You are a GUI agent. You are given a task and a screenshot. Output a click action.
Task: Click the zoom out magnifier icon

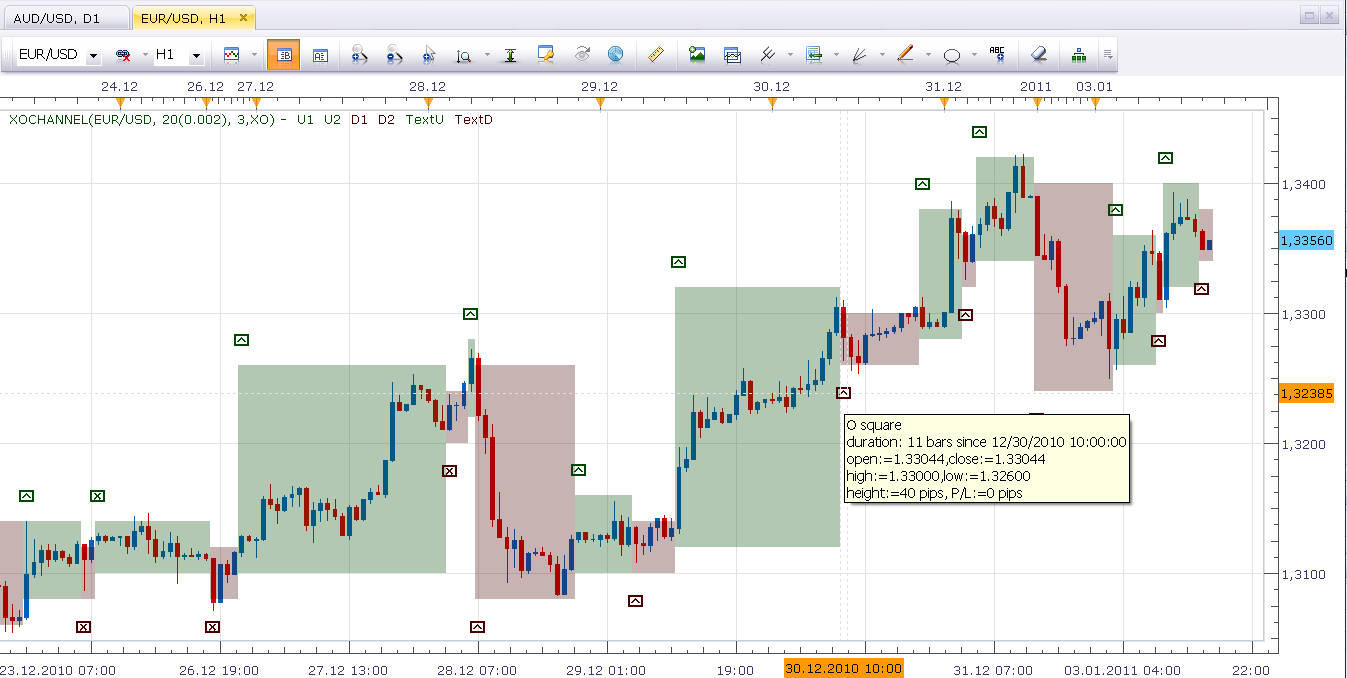pyautogui.click(x=394, y=55)
